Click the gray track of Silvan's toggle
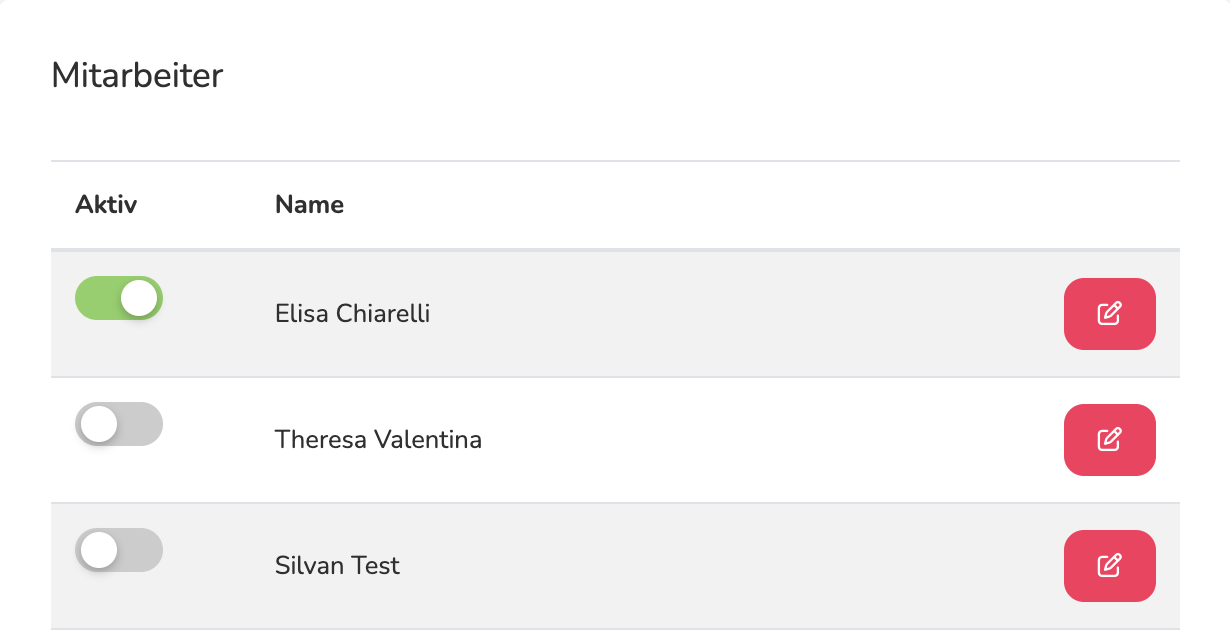The image size is (1230, 638). [x=141, y=550]
